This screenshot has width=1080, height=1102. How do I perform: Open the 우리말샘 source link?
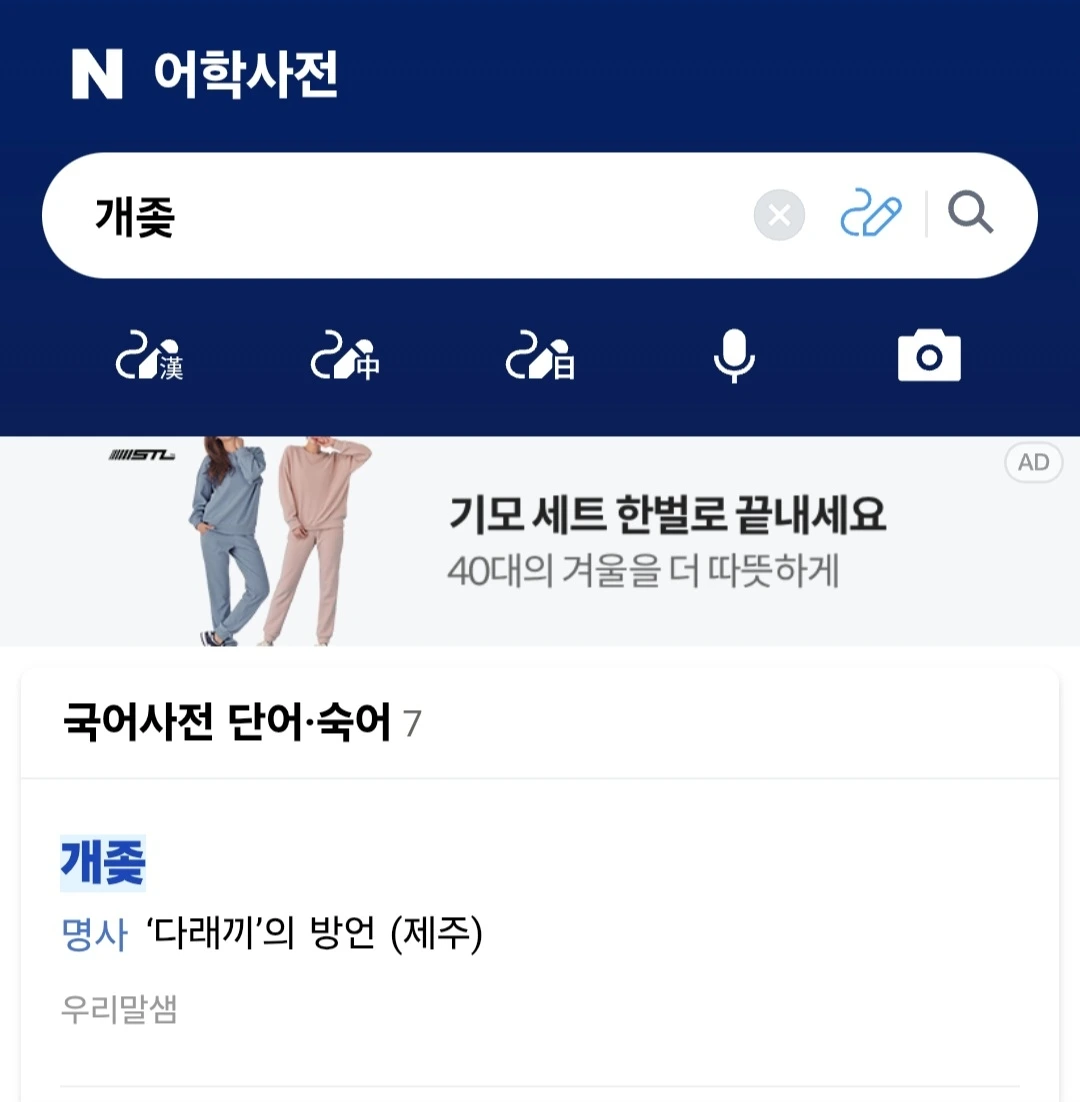tap(119, 1009)
